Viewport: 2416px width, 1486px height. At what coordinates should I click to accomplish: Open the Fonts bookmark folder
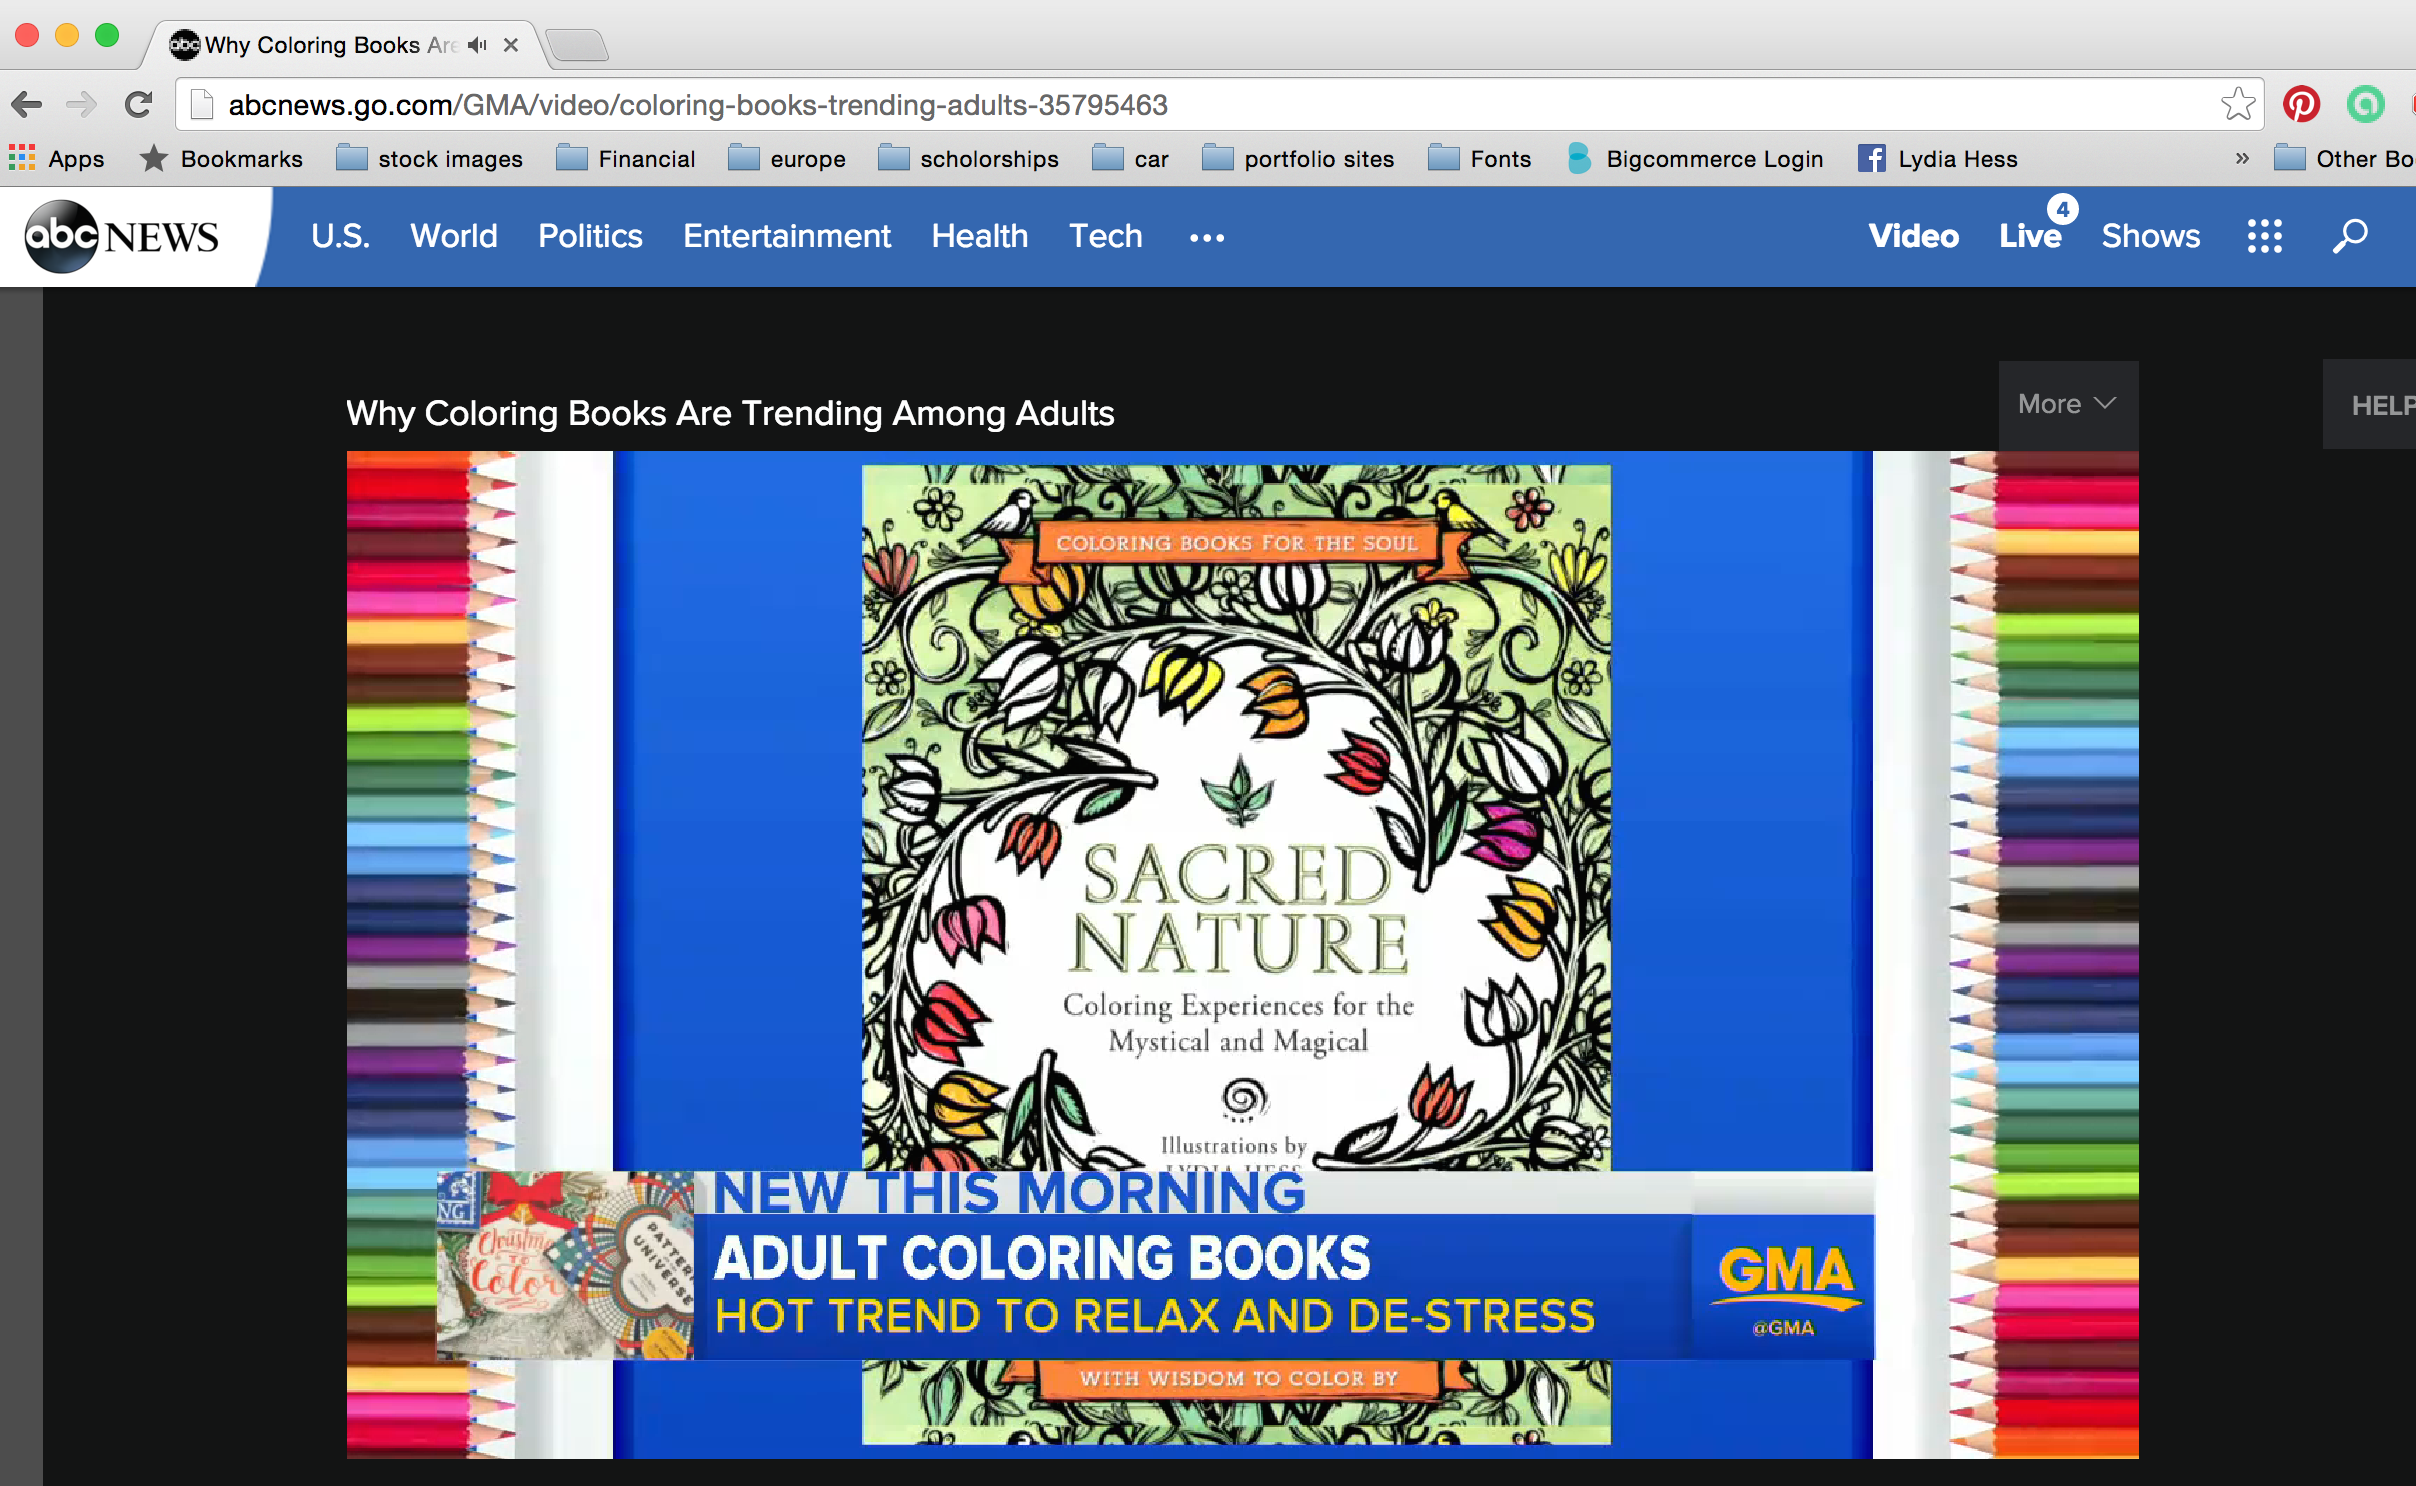click(x=1479, y=159)
